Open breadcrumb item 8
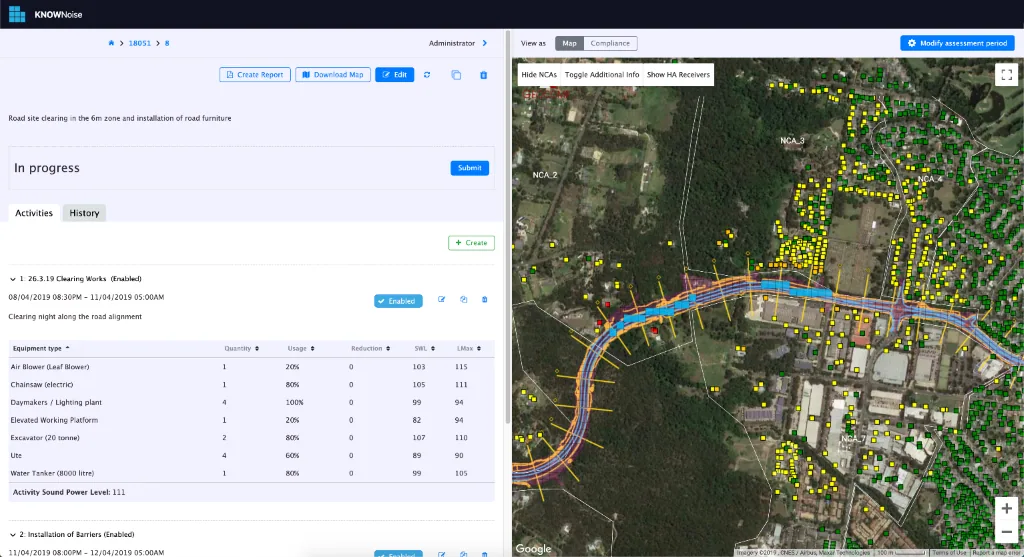This screenshot has width=1024, height=557. (x=167, y=43)
